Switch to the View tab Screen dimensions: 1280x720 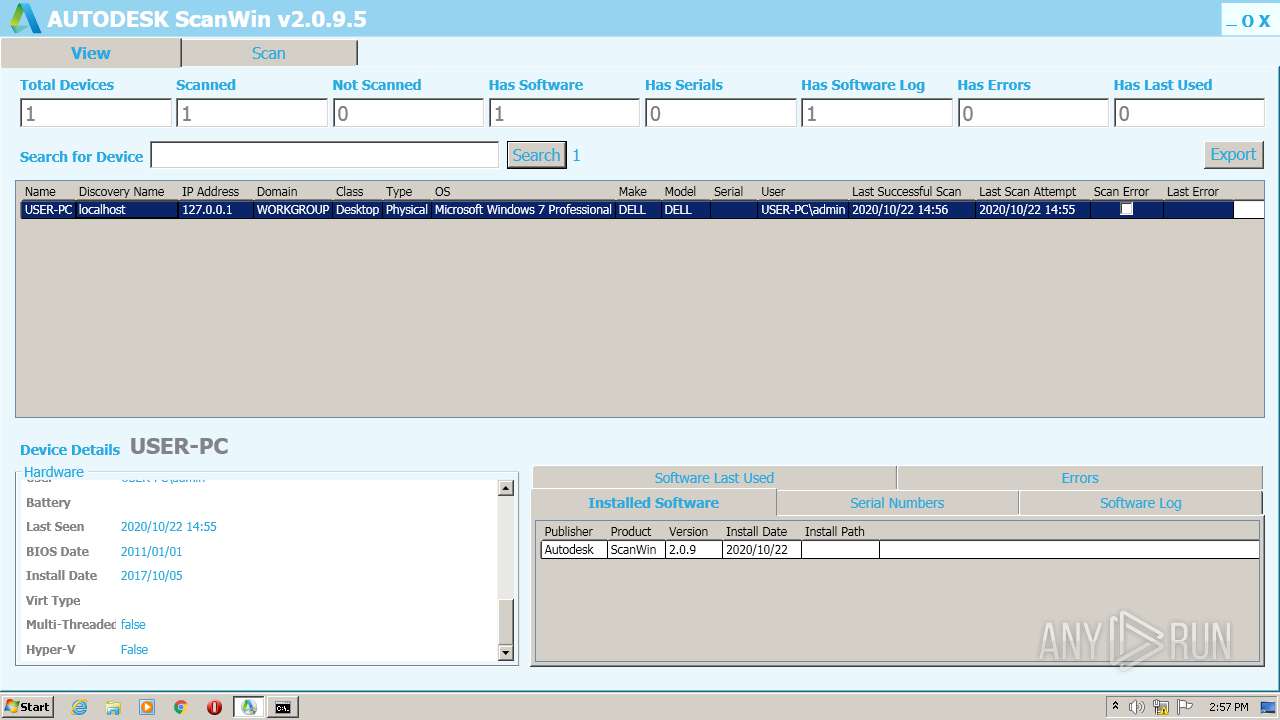tap(91, 53)
